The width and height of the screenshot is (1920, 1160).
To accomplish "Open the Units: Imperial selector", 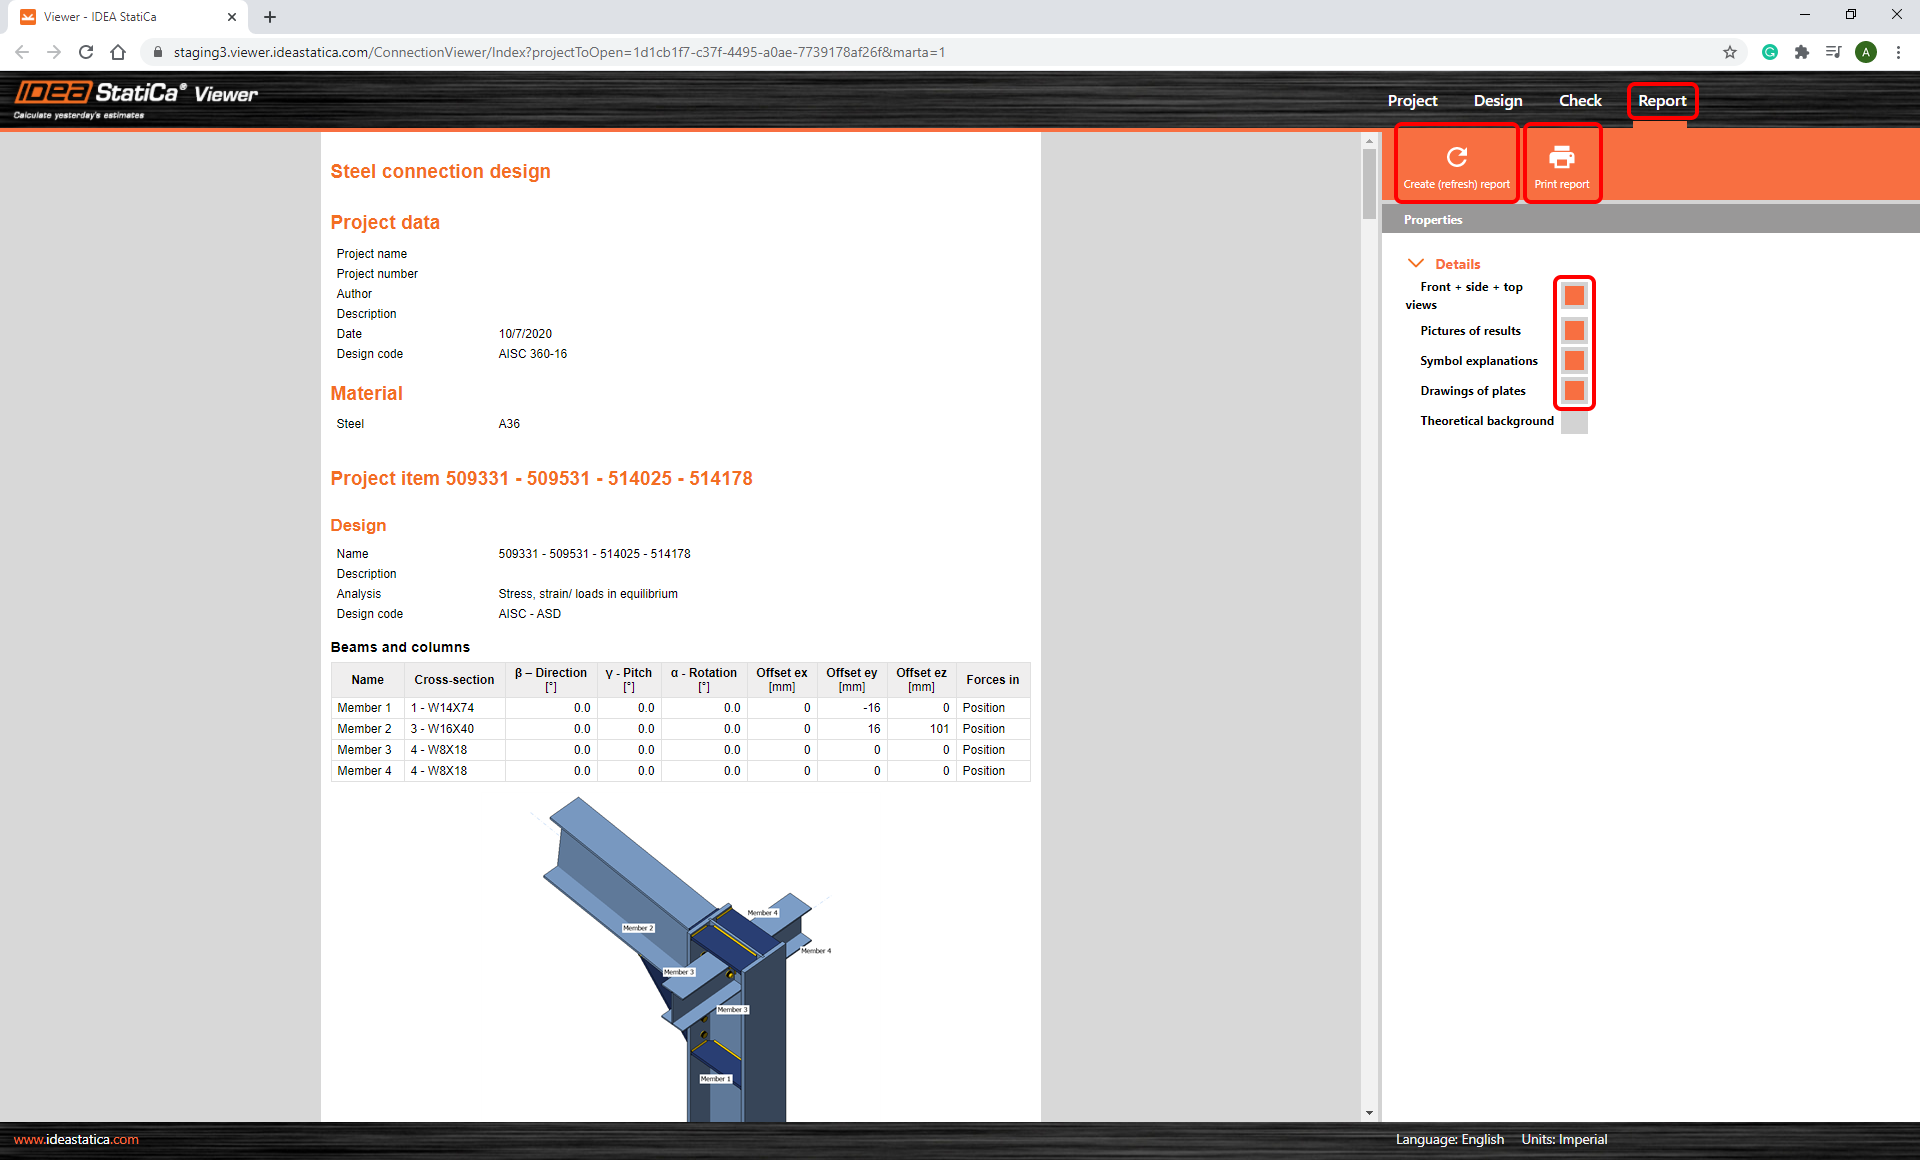I will point(1564,1139).
